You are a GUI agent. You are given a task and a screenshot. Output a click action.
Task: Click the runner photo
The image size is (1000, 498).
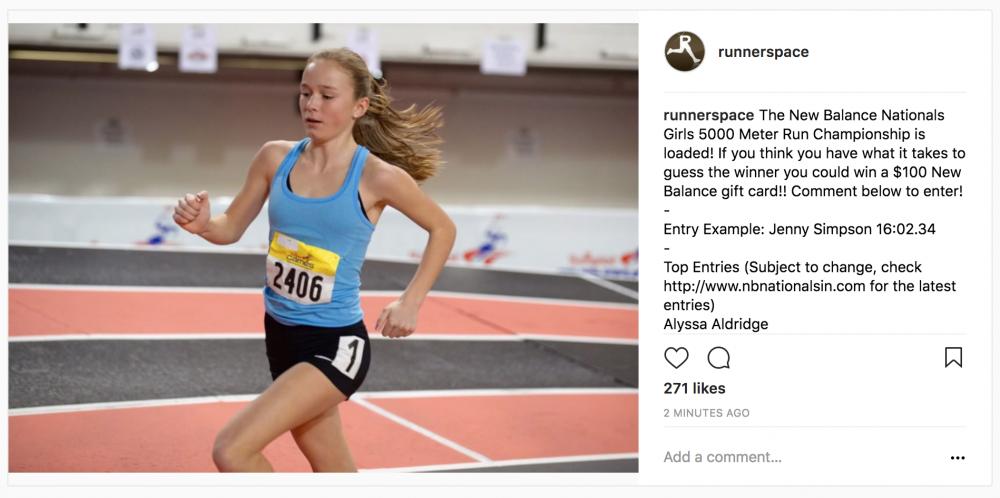[x=323, y=247]
